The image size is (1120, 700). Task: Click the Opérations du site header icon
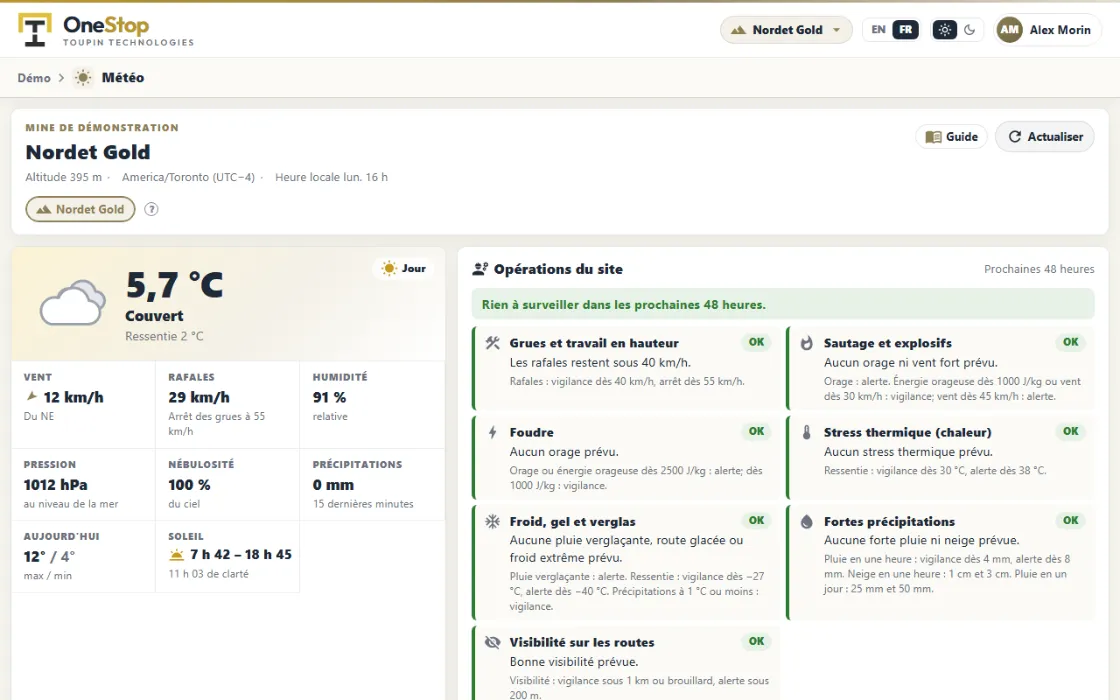coord(481,269)
